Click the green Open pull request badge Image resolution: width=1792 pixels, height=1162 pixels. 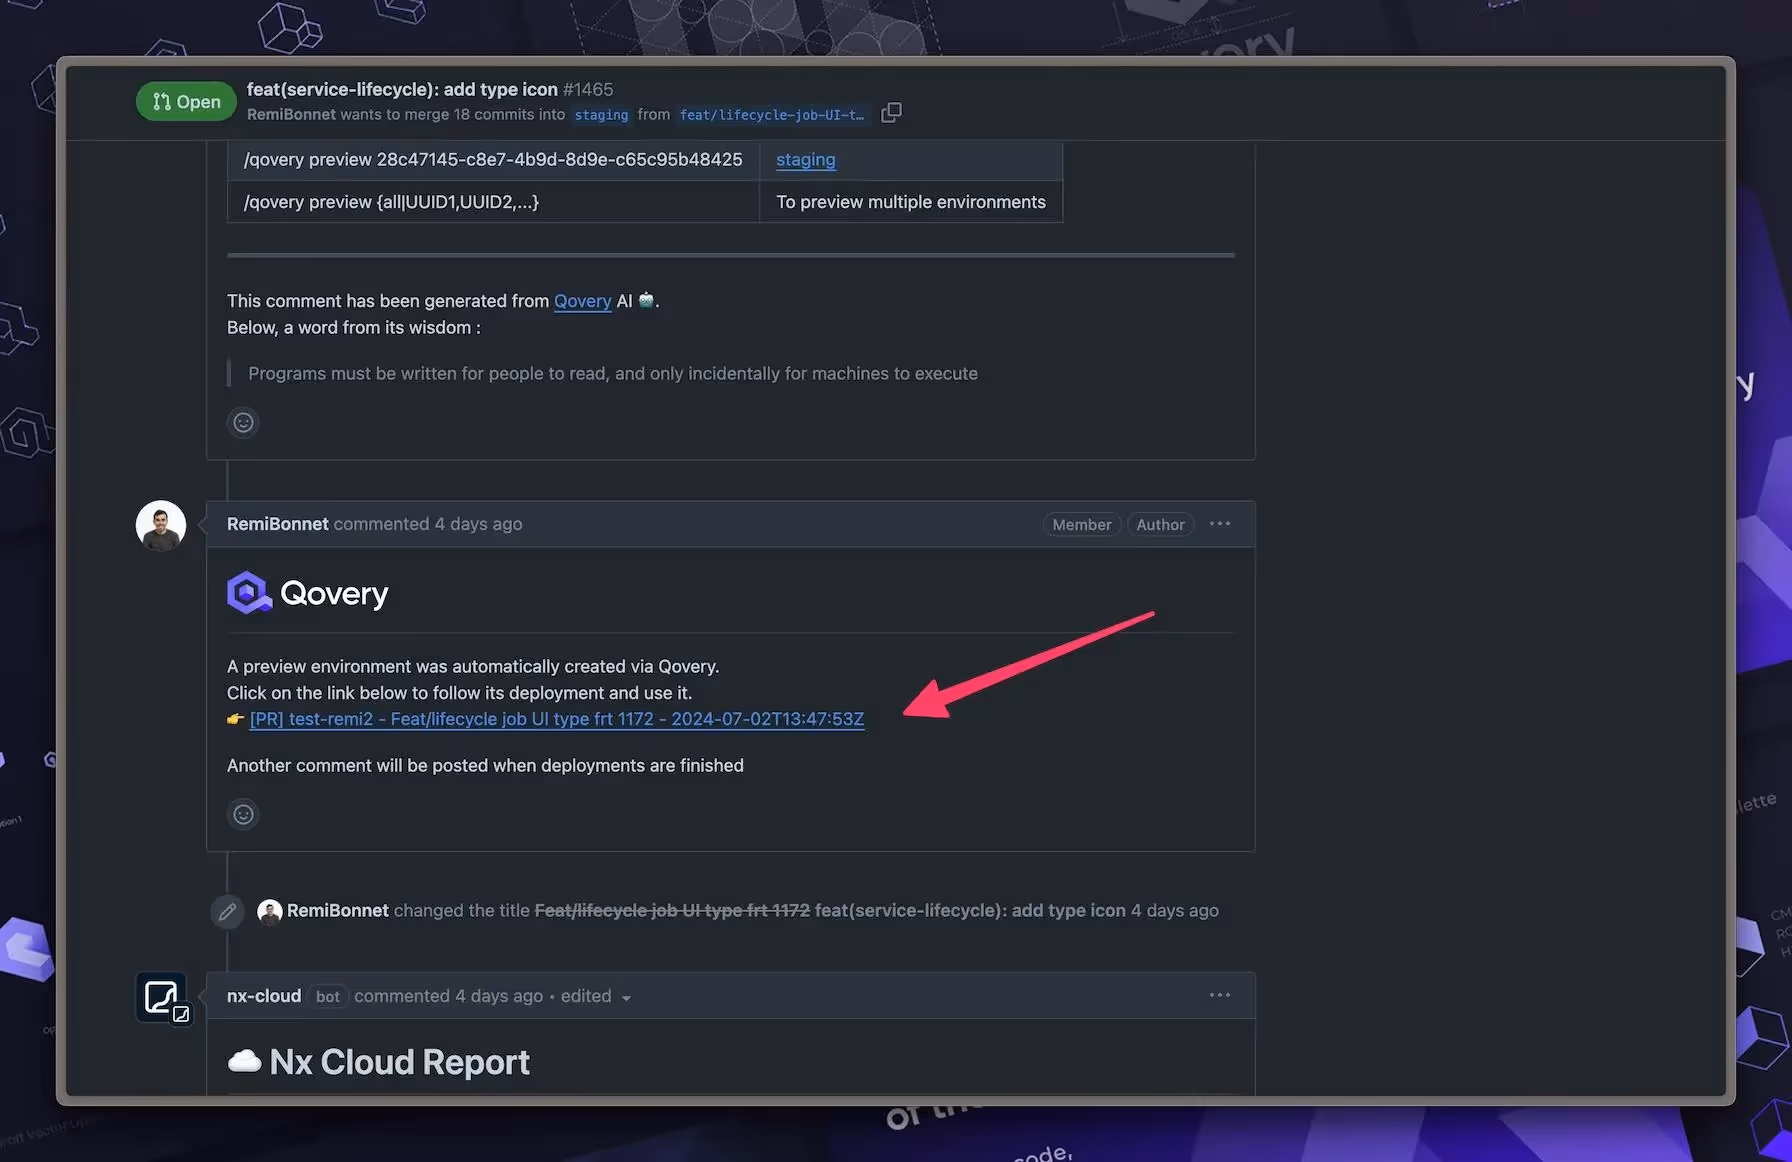(x=185, y=101)
